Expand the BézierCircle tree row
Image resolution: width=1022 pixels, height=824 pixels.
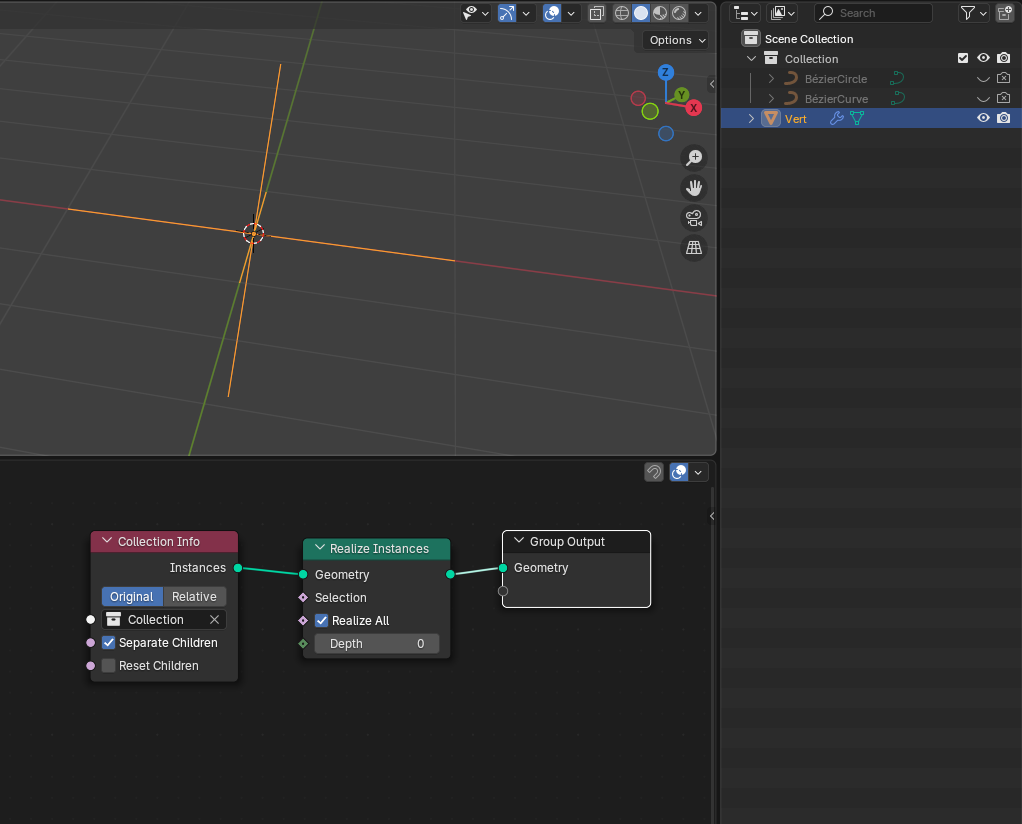(x=772, y=78)
